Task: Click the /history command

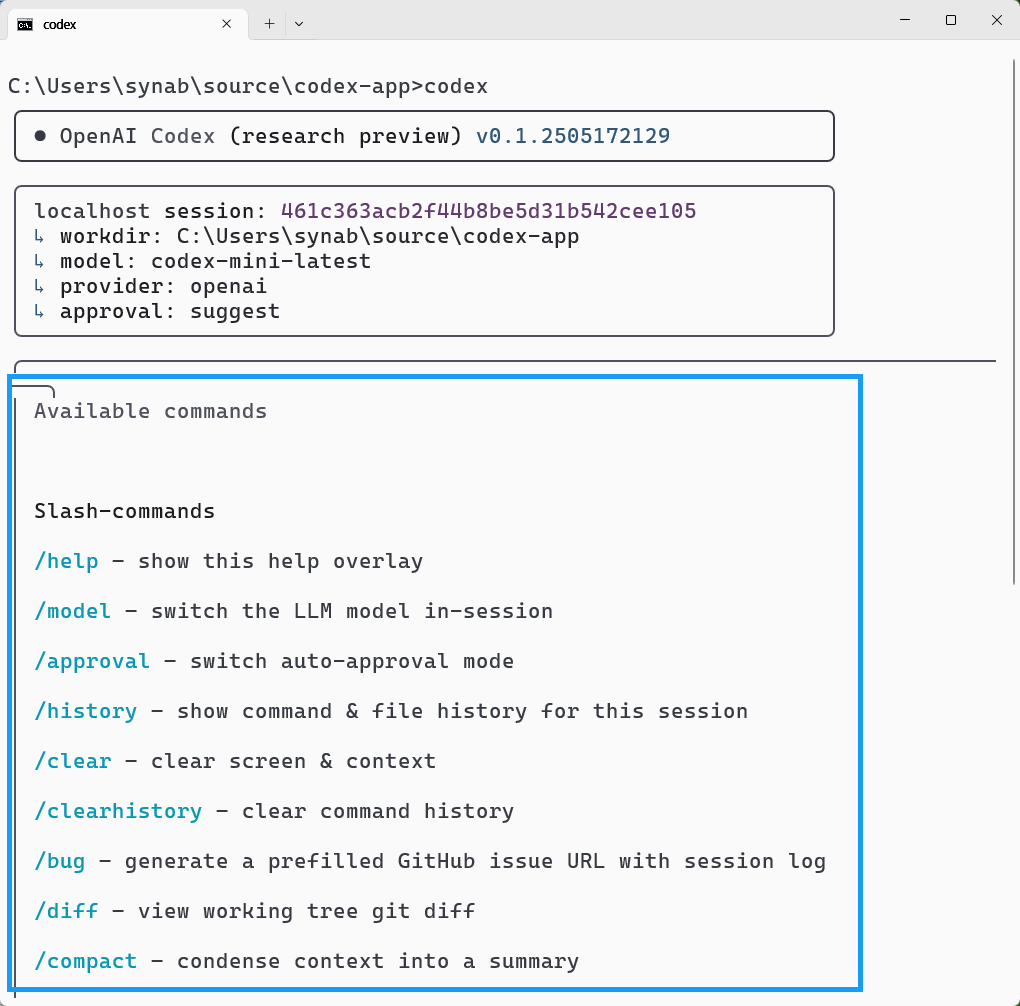Action: click(x=86, y=711)
